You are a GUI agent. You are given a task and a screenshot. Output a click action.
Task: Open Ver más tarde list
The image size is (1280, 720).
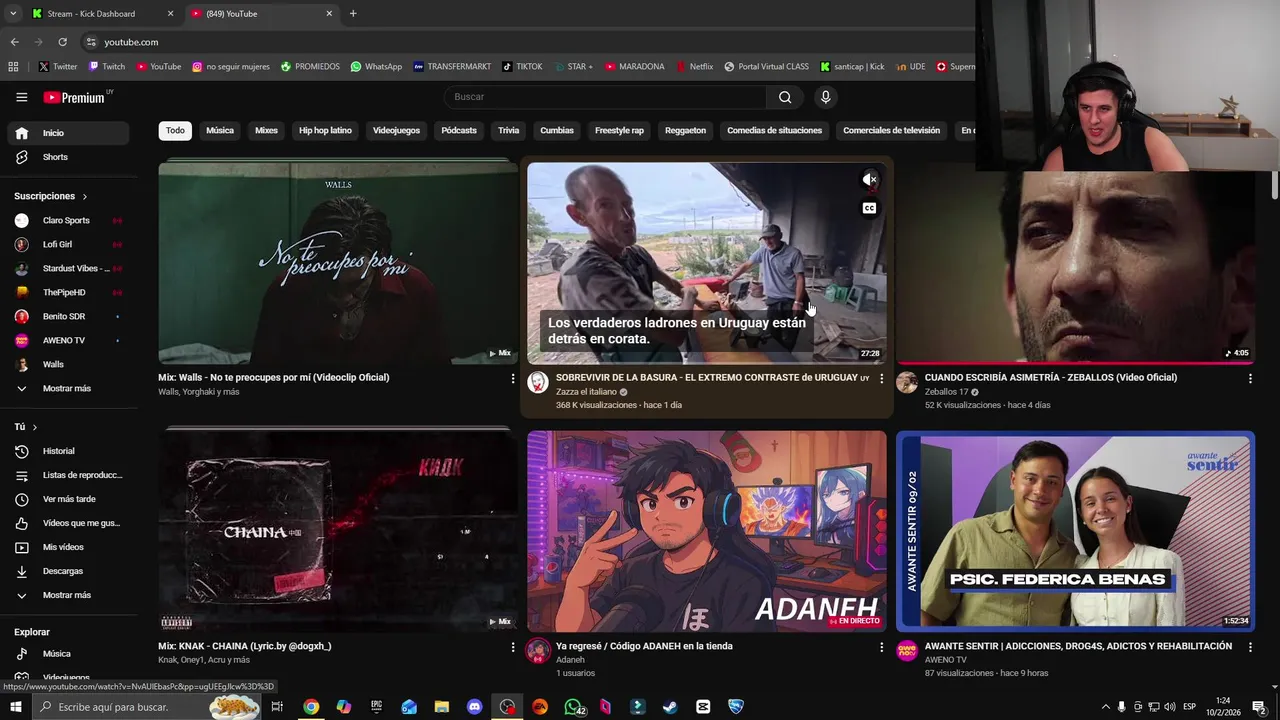coord(68,499)
